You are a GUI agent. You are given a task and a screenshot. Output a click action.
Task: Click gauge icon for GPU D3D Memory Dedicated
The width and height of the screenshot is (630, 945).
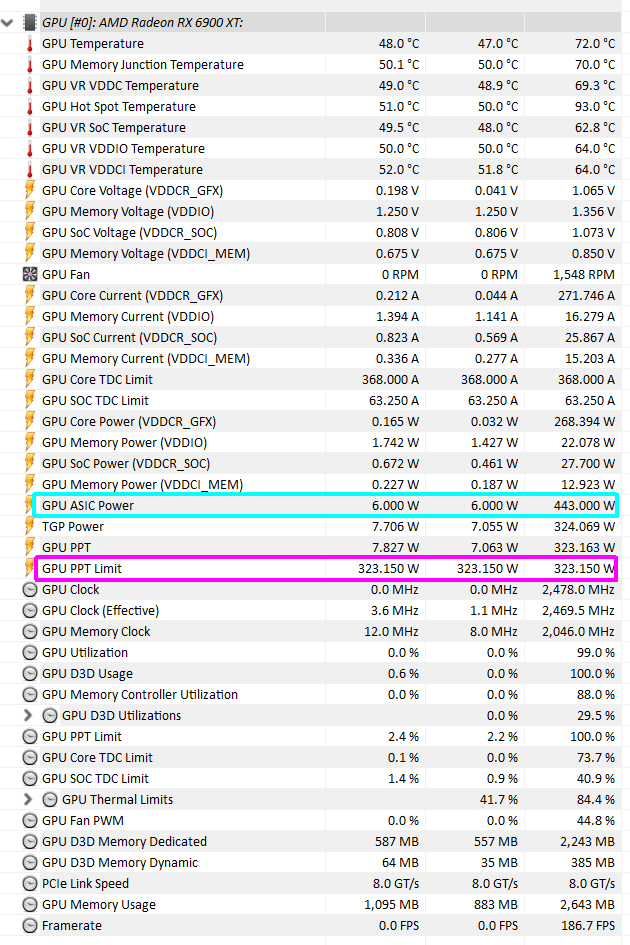pos(30,842)
